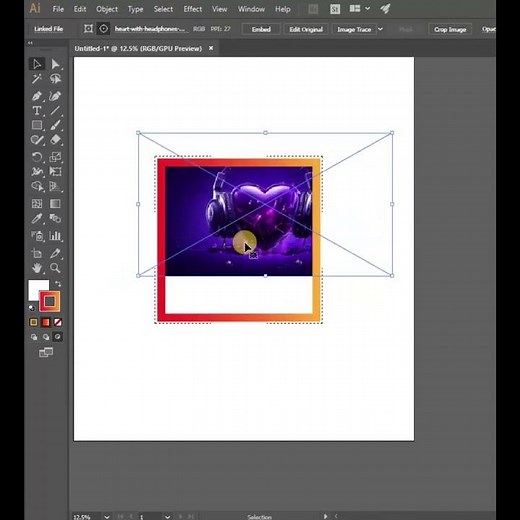Image resolution: width=520 pixels, height=520 pixels.
Task: Select the Paintbrush tool
Action: 55,125
